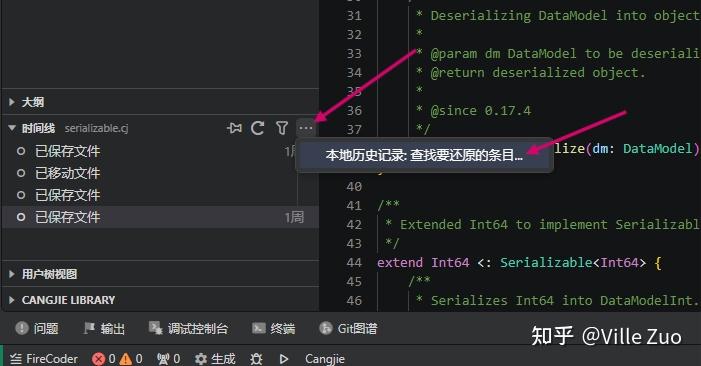Click 'Serializable<Int64>' on line 44
Image resolution: width=701 pixels, height=366 pixels.
(x=573, y=262)
